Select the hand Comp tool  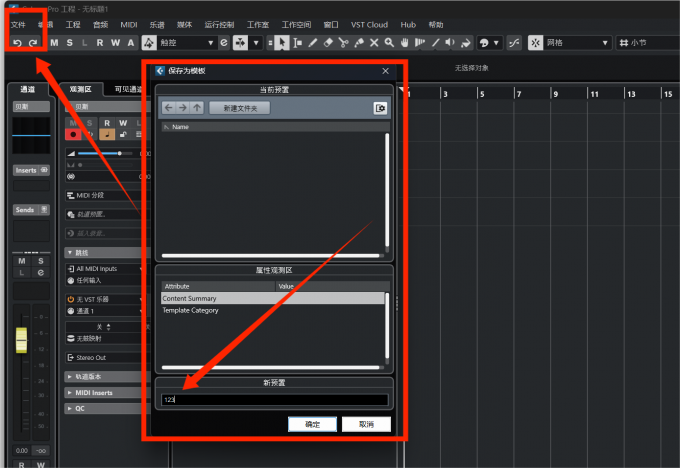tap(405, 43)
